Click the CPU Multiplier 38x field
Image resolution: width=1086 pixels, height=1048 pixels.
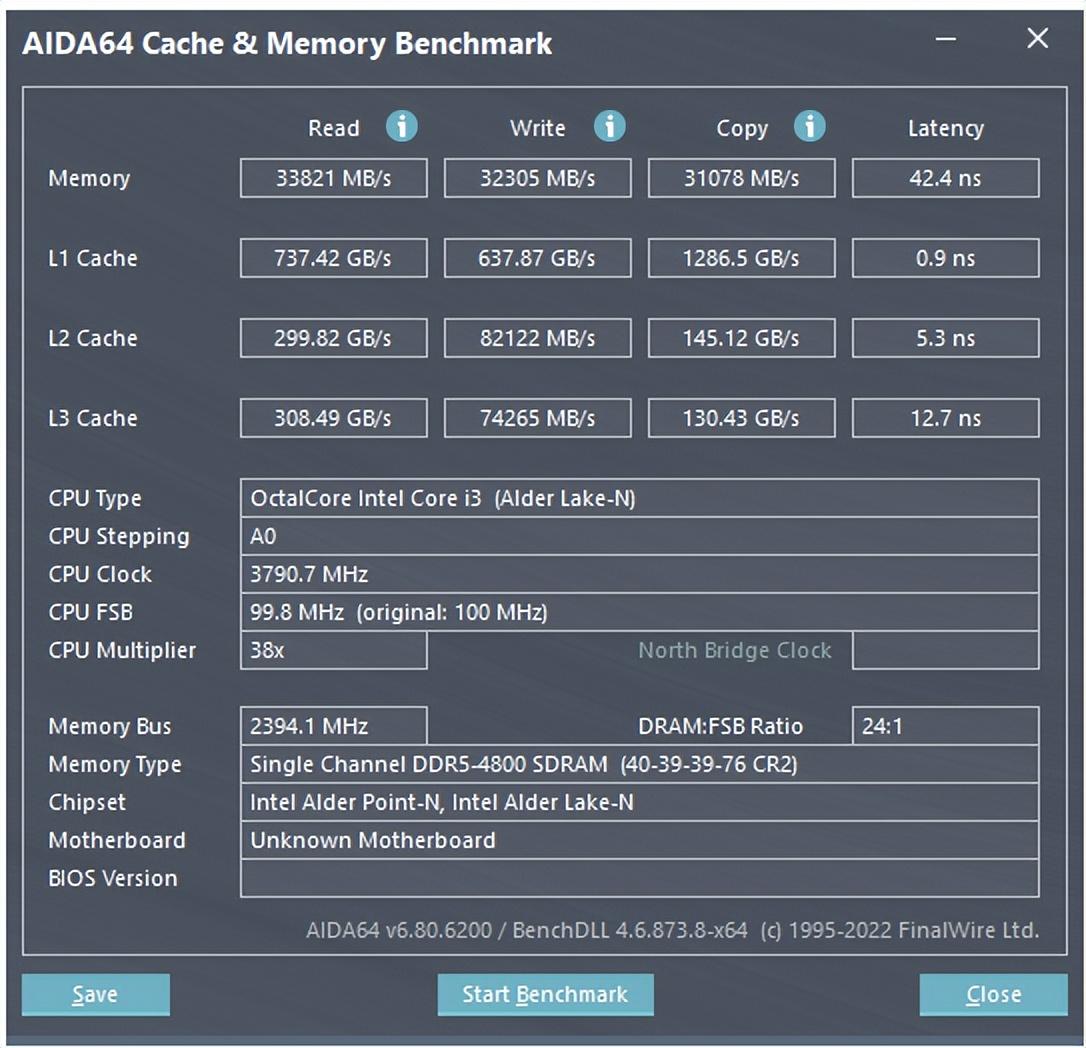tap(333, 650)
